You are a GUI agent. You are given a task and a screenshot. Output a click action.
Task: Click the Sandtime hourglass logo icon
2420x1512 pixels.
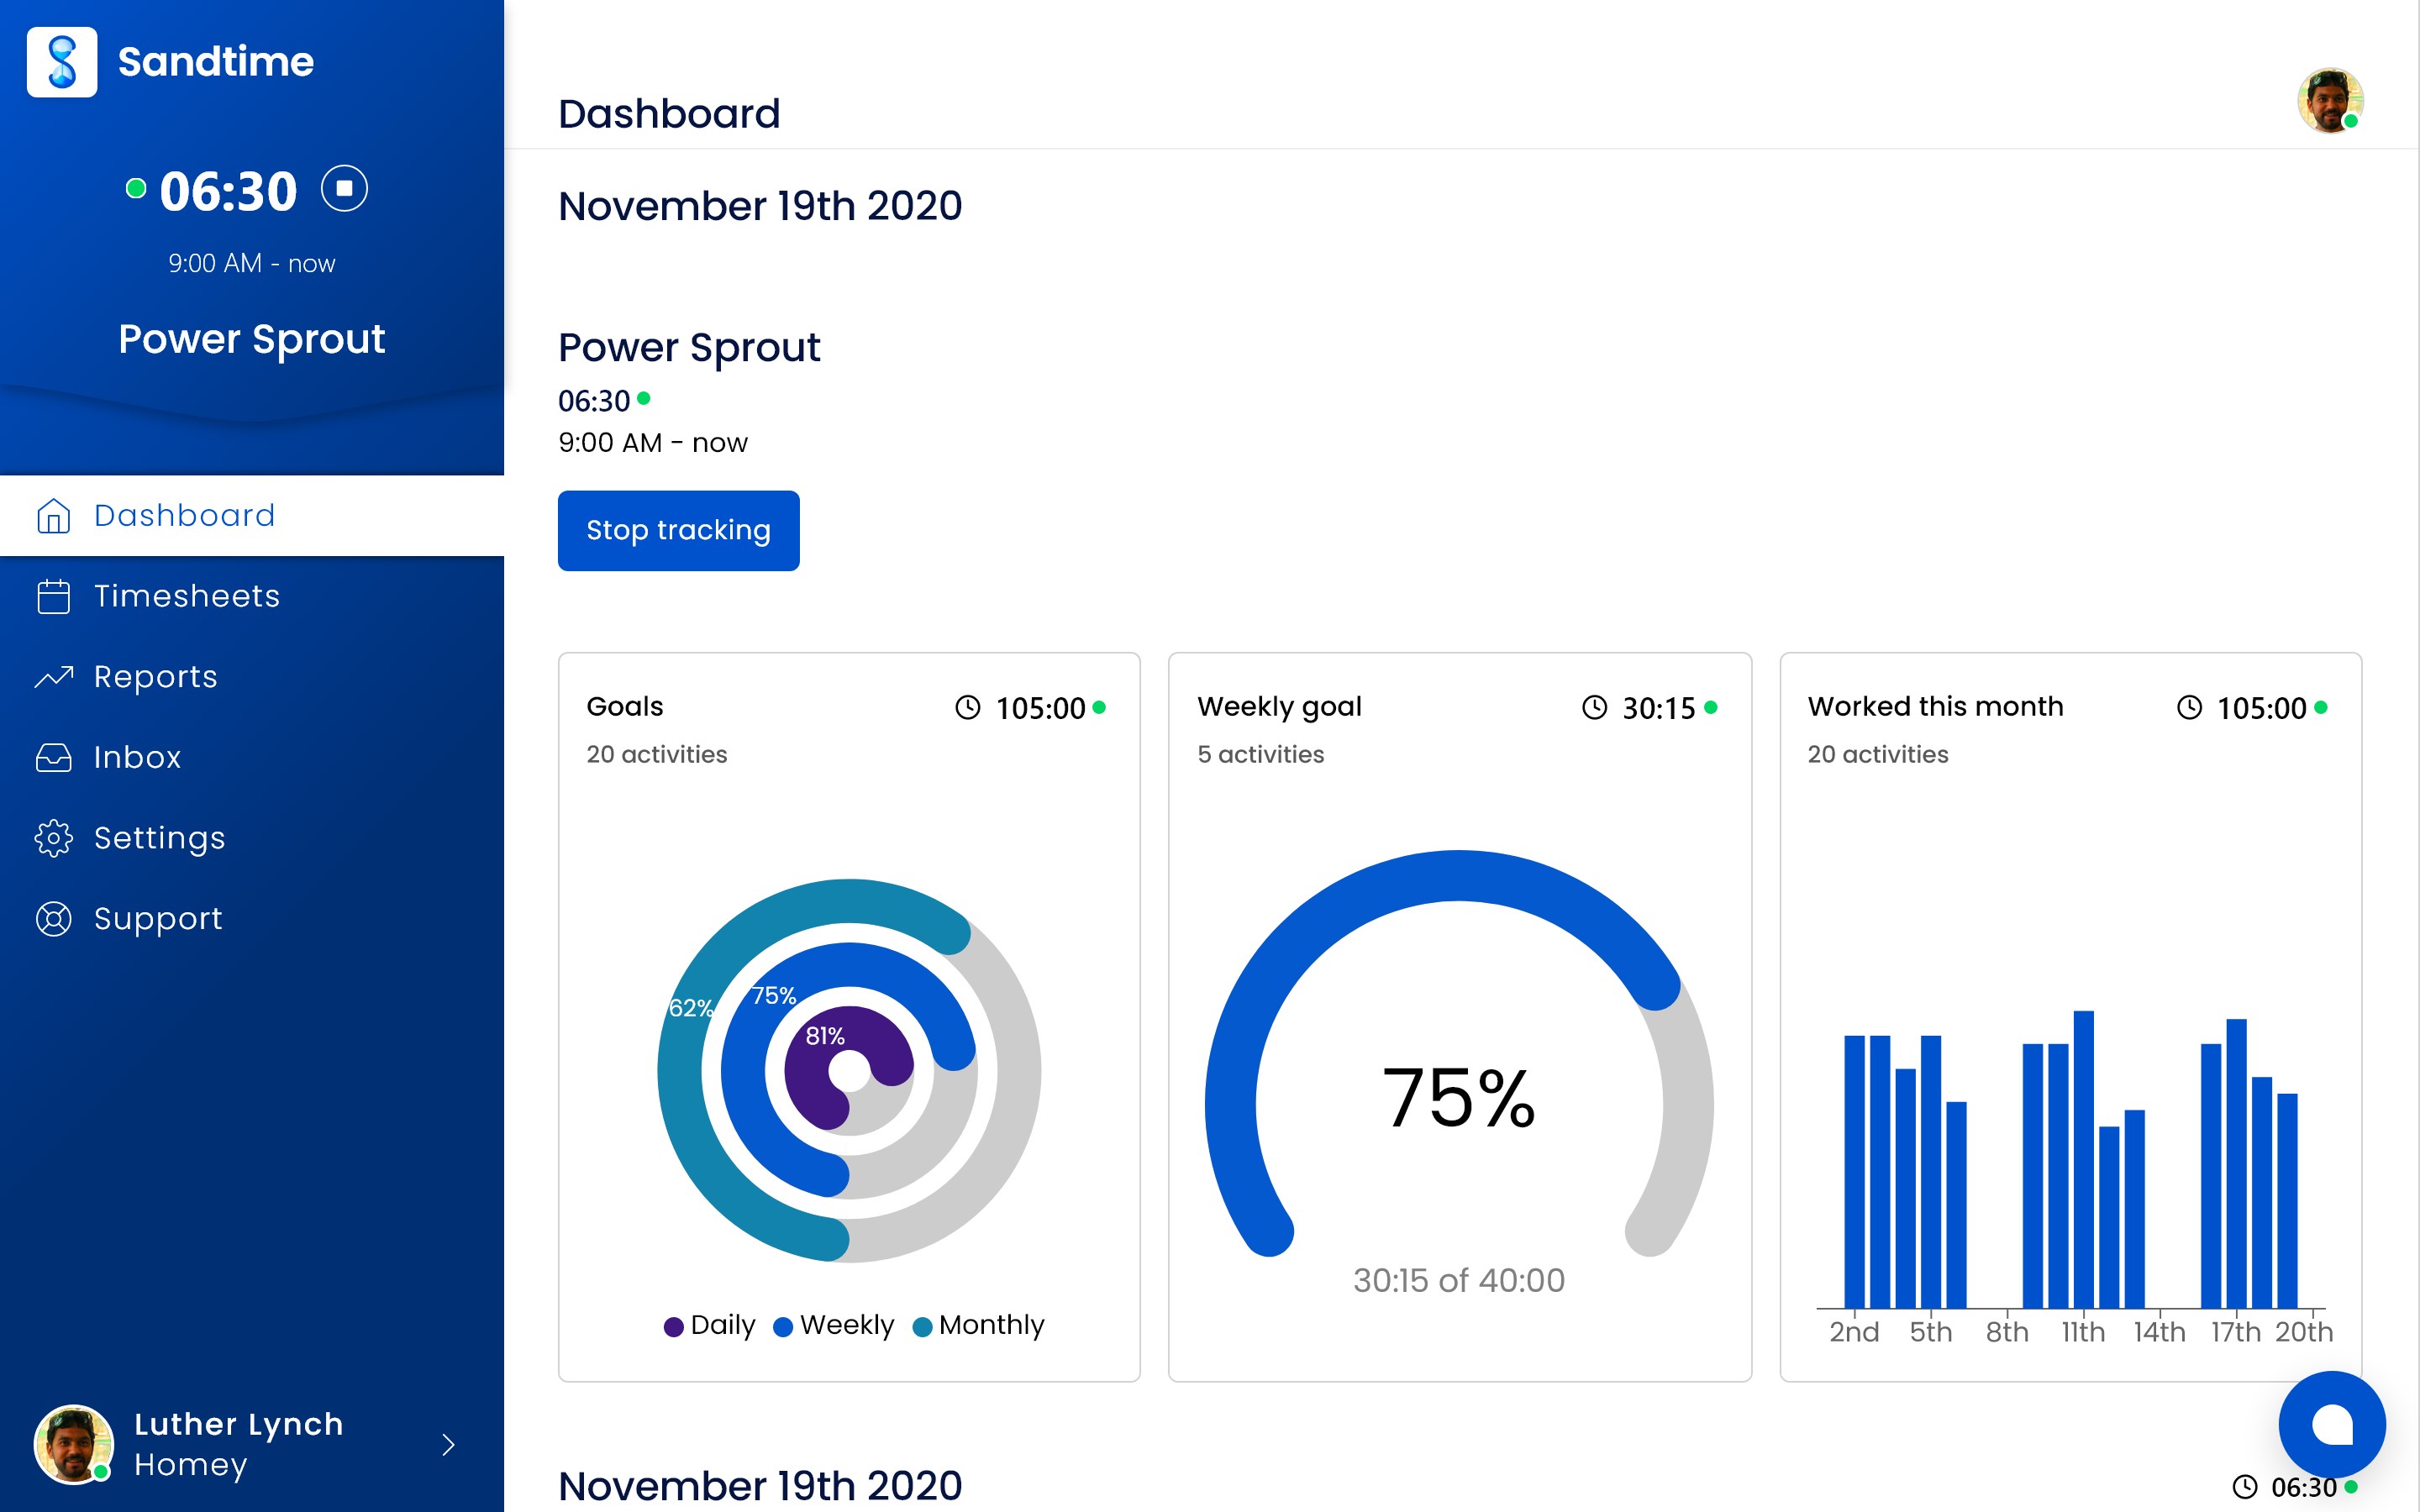62,62
